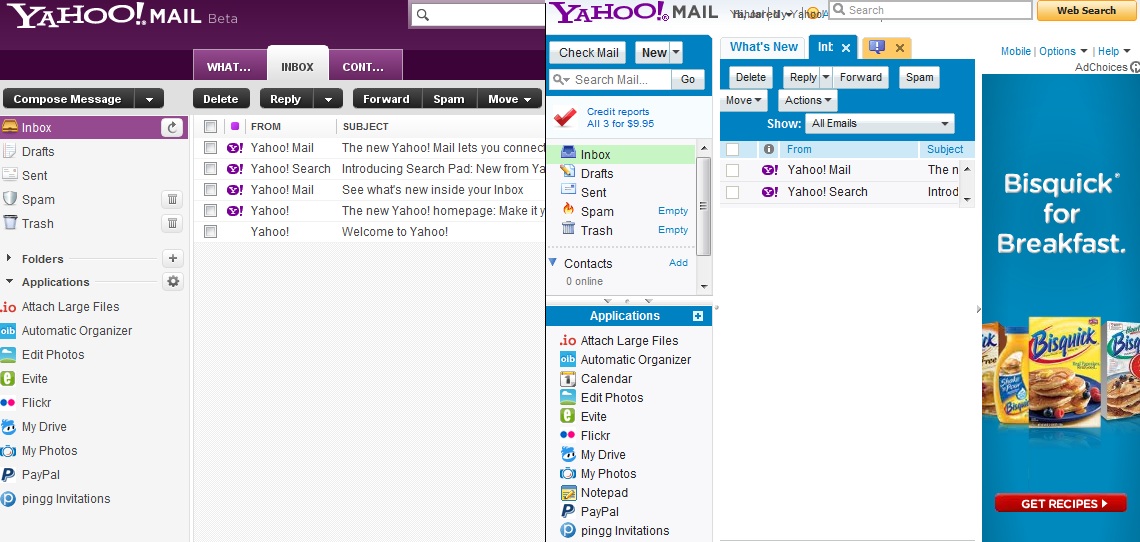Click the Check Mail button
Screen dimensions: 1140x542
589,52
